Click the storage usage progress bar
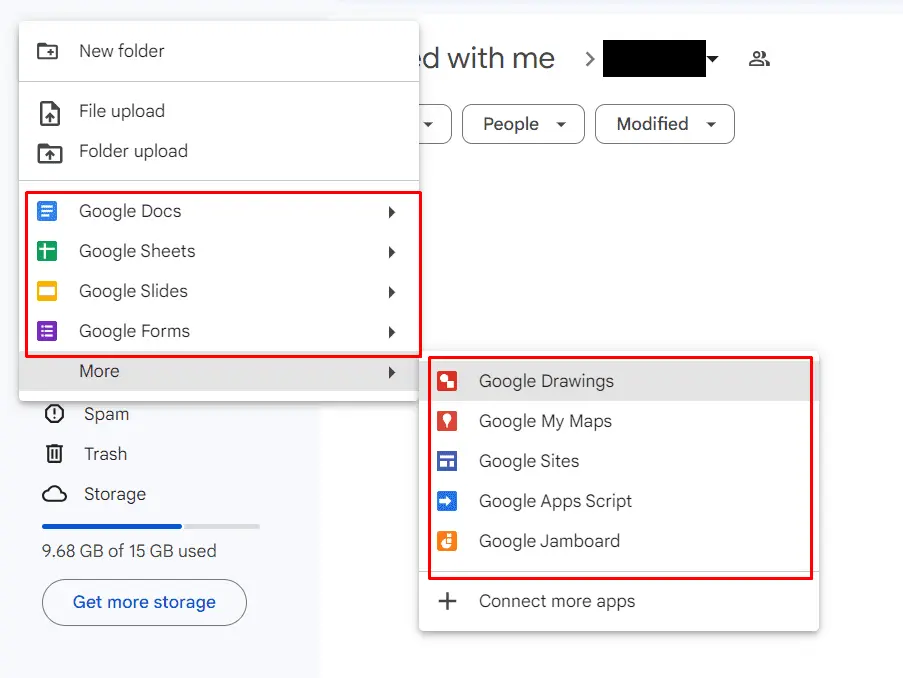The height and width of the screenshot is (678, 903). 149,526
